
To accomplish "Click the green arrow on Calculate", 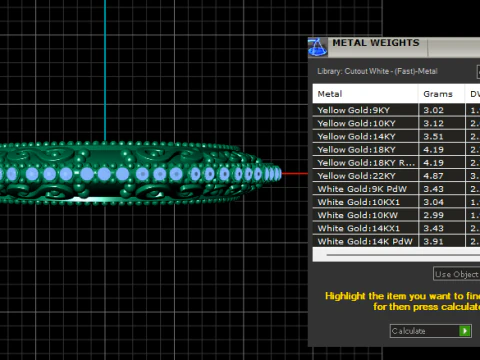I will pos(465,331).
